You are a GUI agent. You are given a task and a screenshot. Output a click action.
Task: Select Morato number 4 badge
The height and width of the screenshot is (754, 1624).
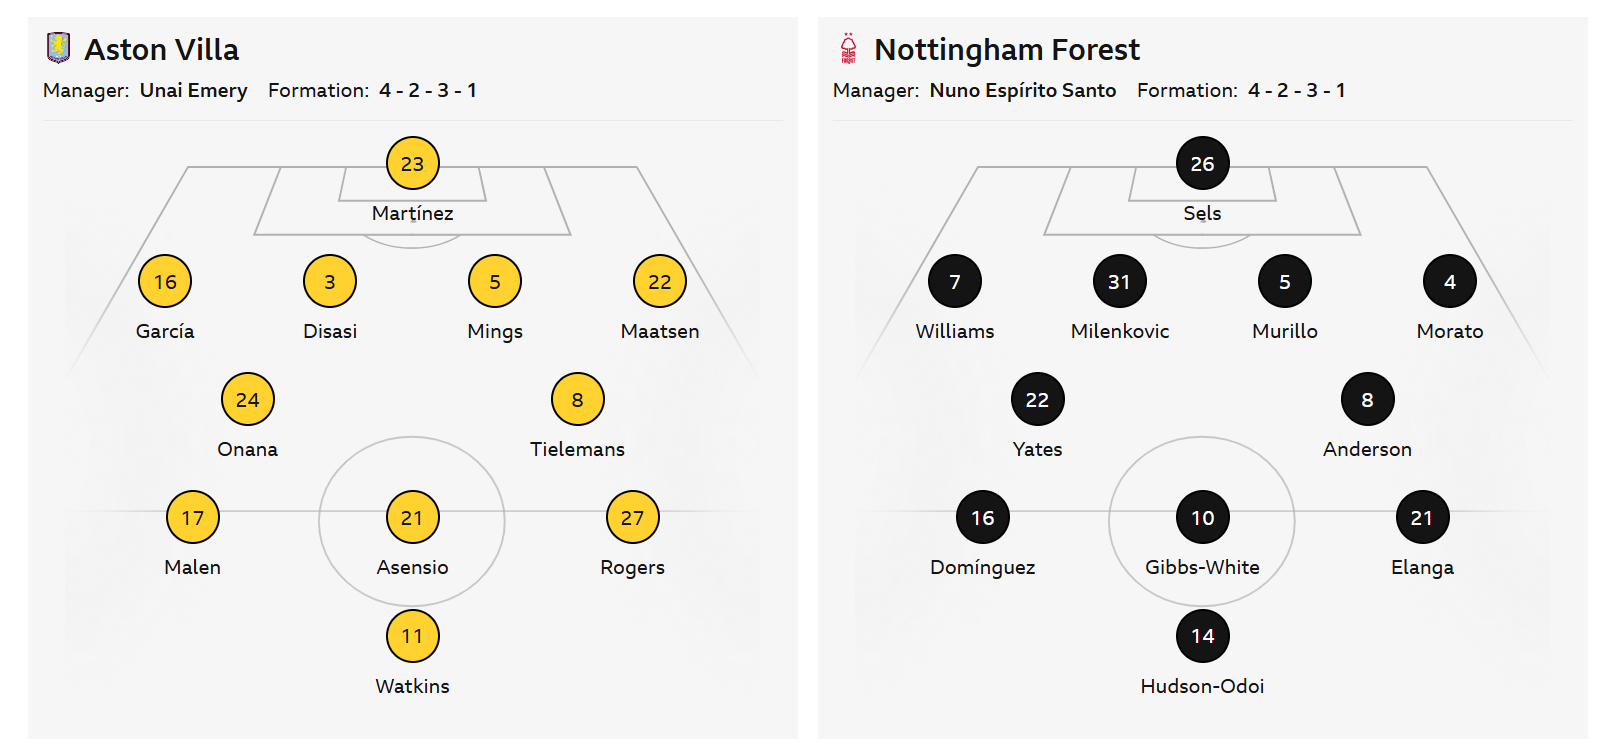[1449, 282]
